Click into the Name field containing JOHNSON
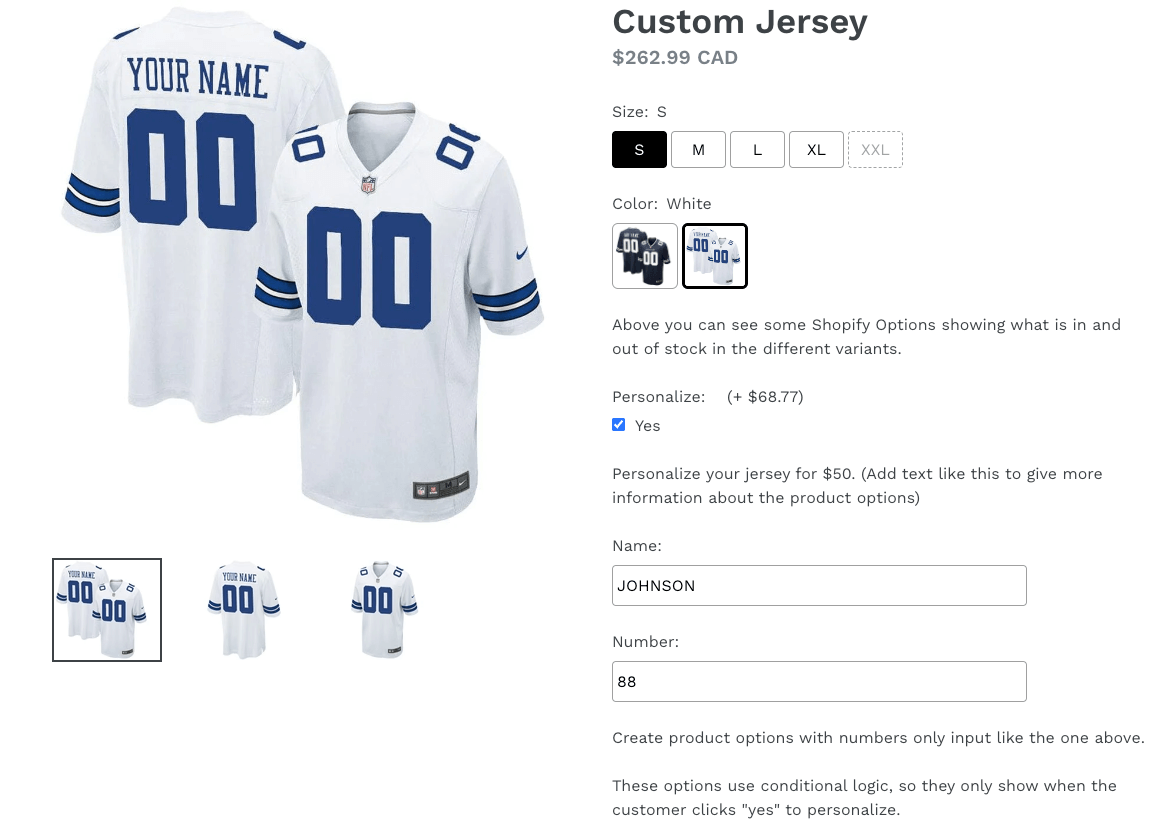Viewport: 1162px width, 830px height. click(x=819, y=586)
